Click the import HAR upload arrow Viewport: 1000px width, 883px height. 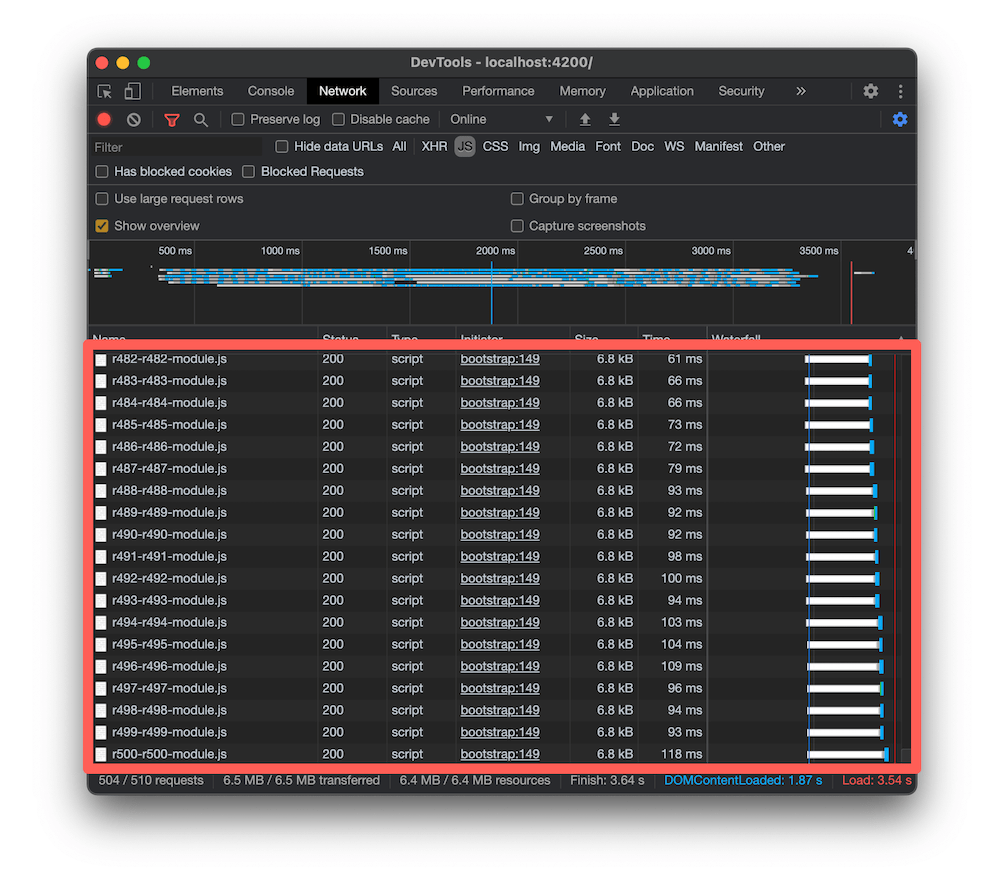585,119
